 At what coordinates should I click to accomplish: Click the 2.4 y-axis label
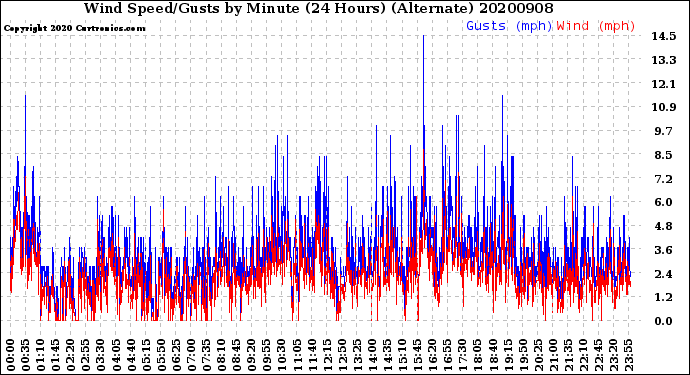pos(664,274)
